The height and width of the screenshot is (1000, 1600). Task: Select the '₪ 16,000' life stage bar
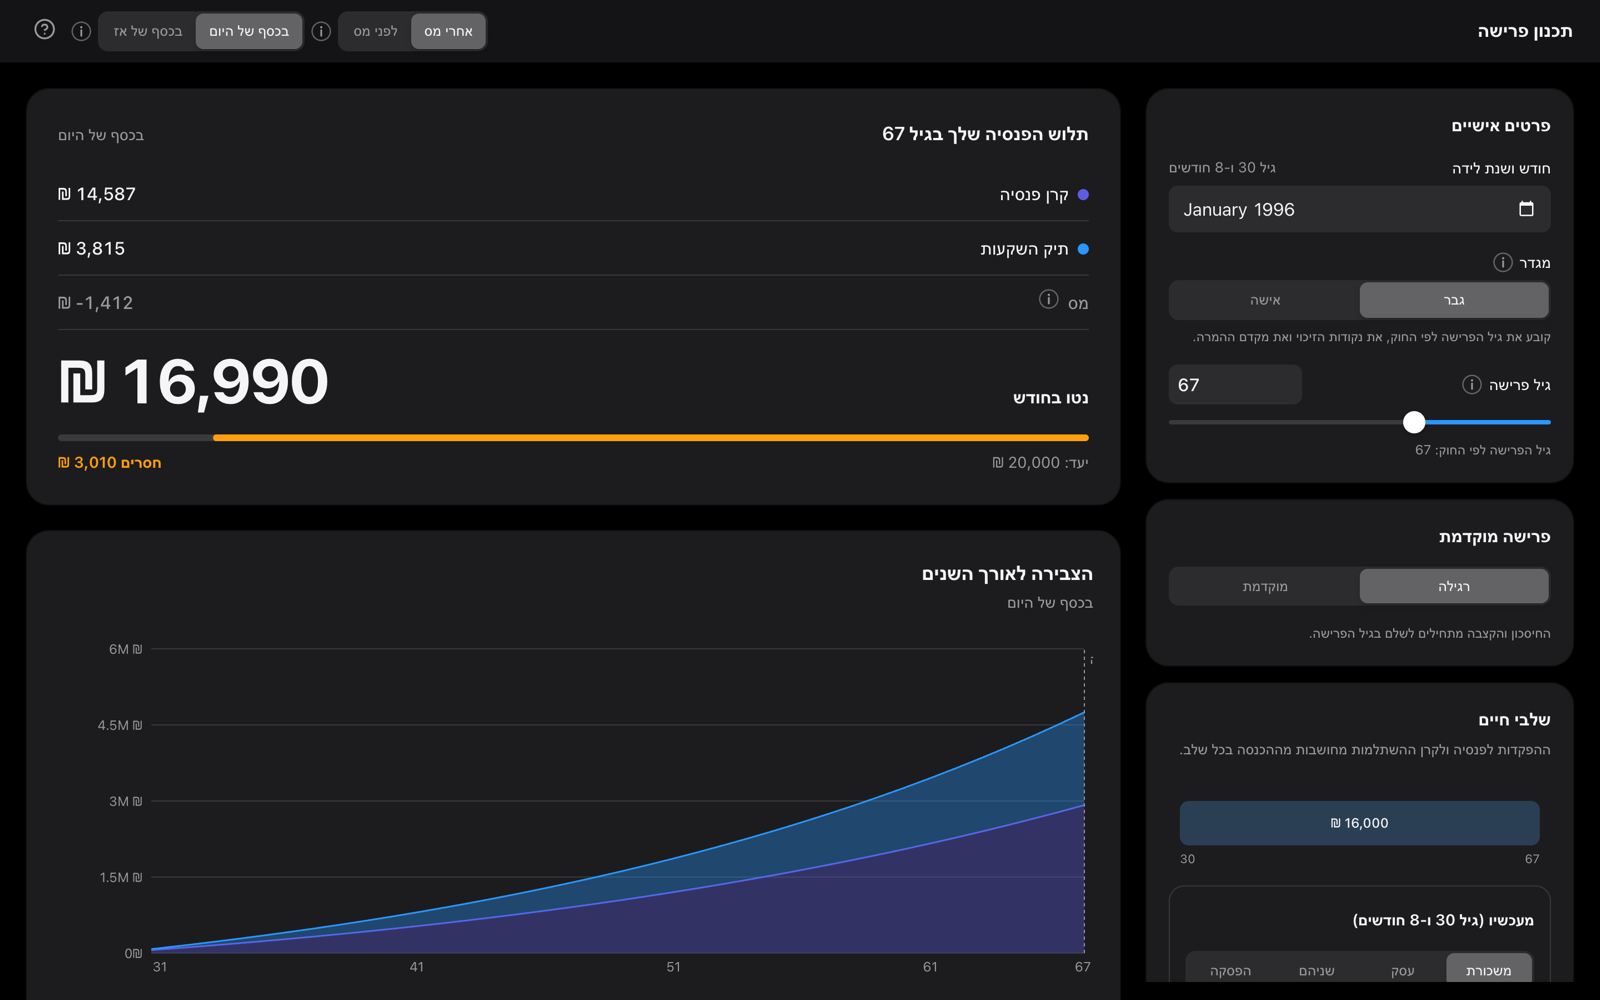pos(1359,823)
